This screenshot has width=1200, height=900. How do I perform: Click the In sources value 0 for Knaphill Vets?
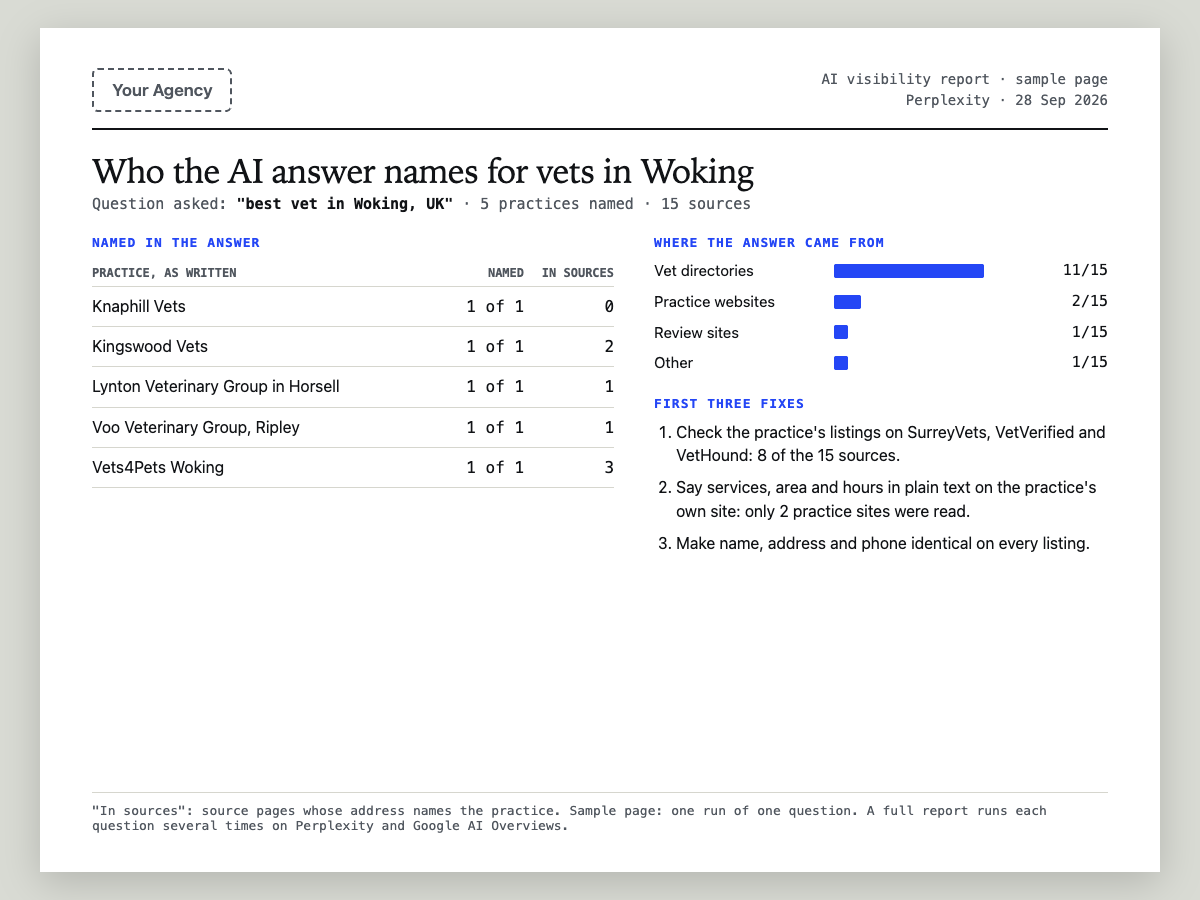point(609,306)
